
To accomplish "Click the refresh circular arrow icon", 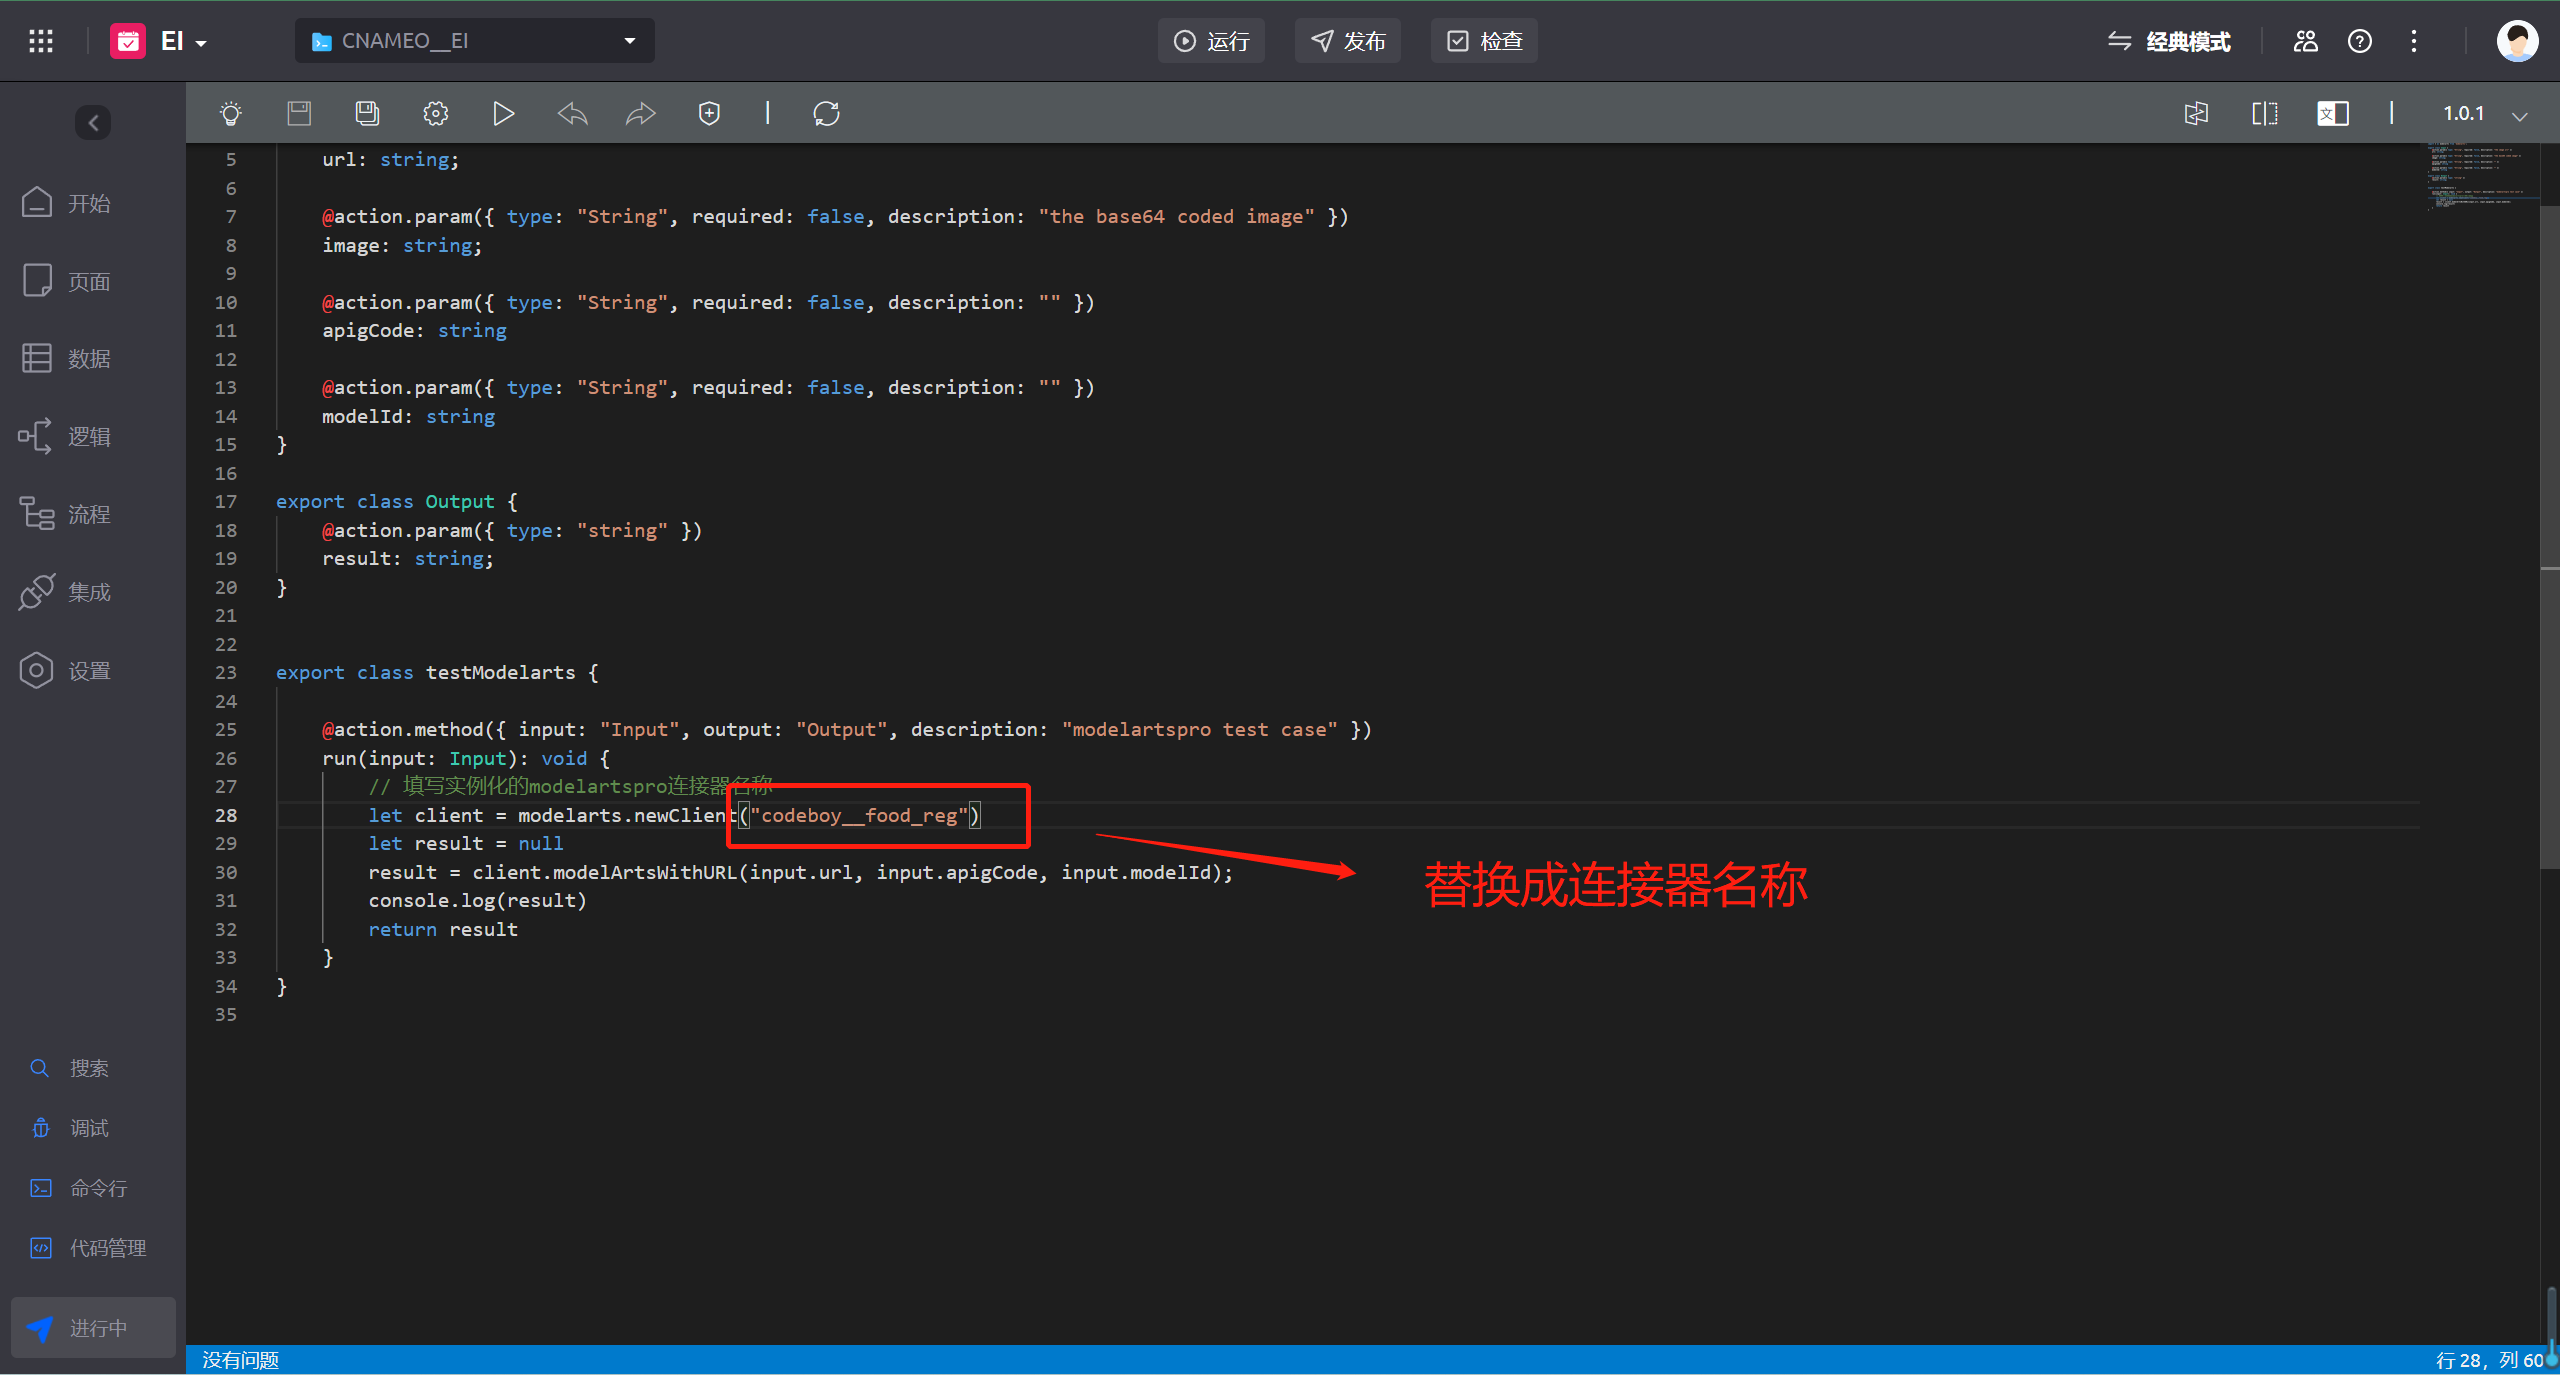I will pyautogui.click(x=826, y=114).
